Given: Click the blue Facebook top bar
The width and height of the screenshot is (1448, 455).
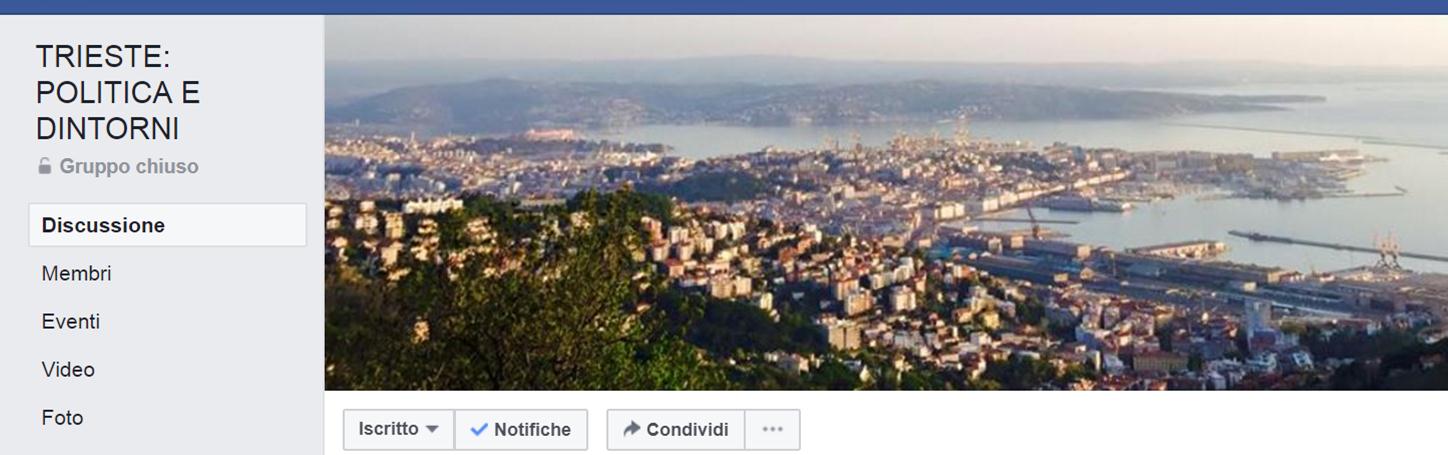Looking at the screenshot, I should (x=724, y=7).
